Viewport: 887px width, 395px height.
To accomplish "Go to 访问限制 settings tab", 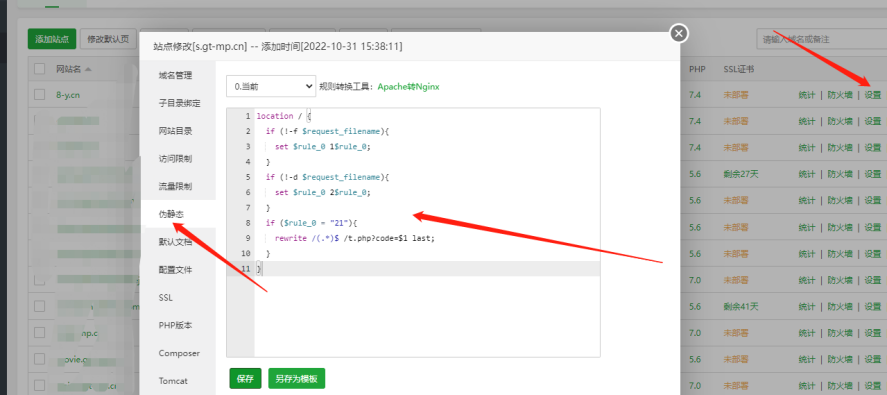I will (x=175, y=158).
